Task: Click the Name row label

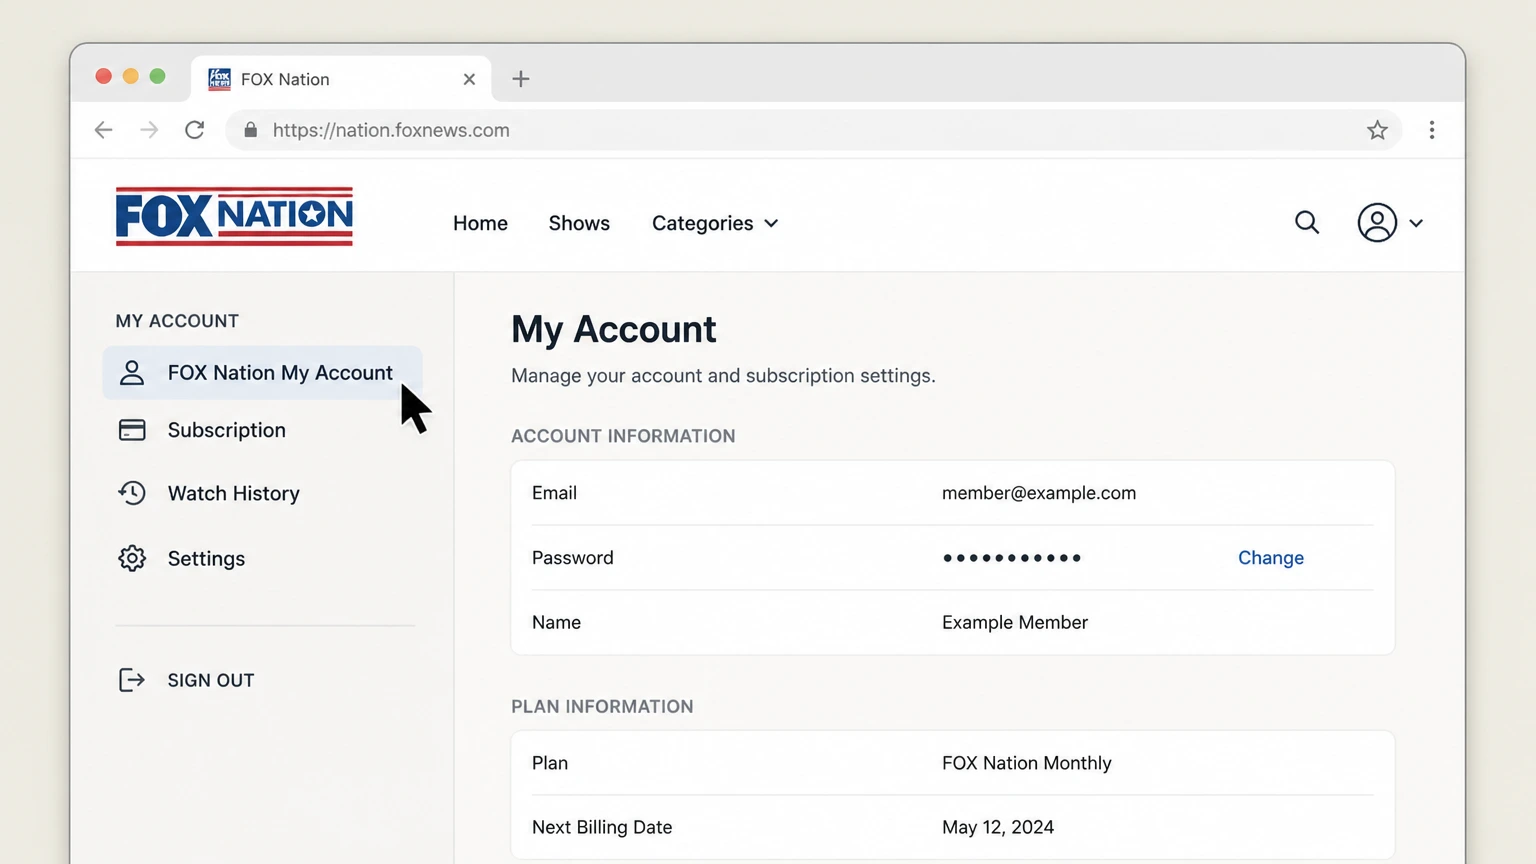Action: (556, 622)
